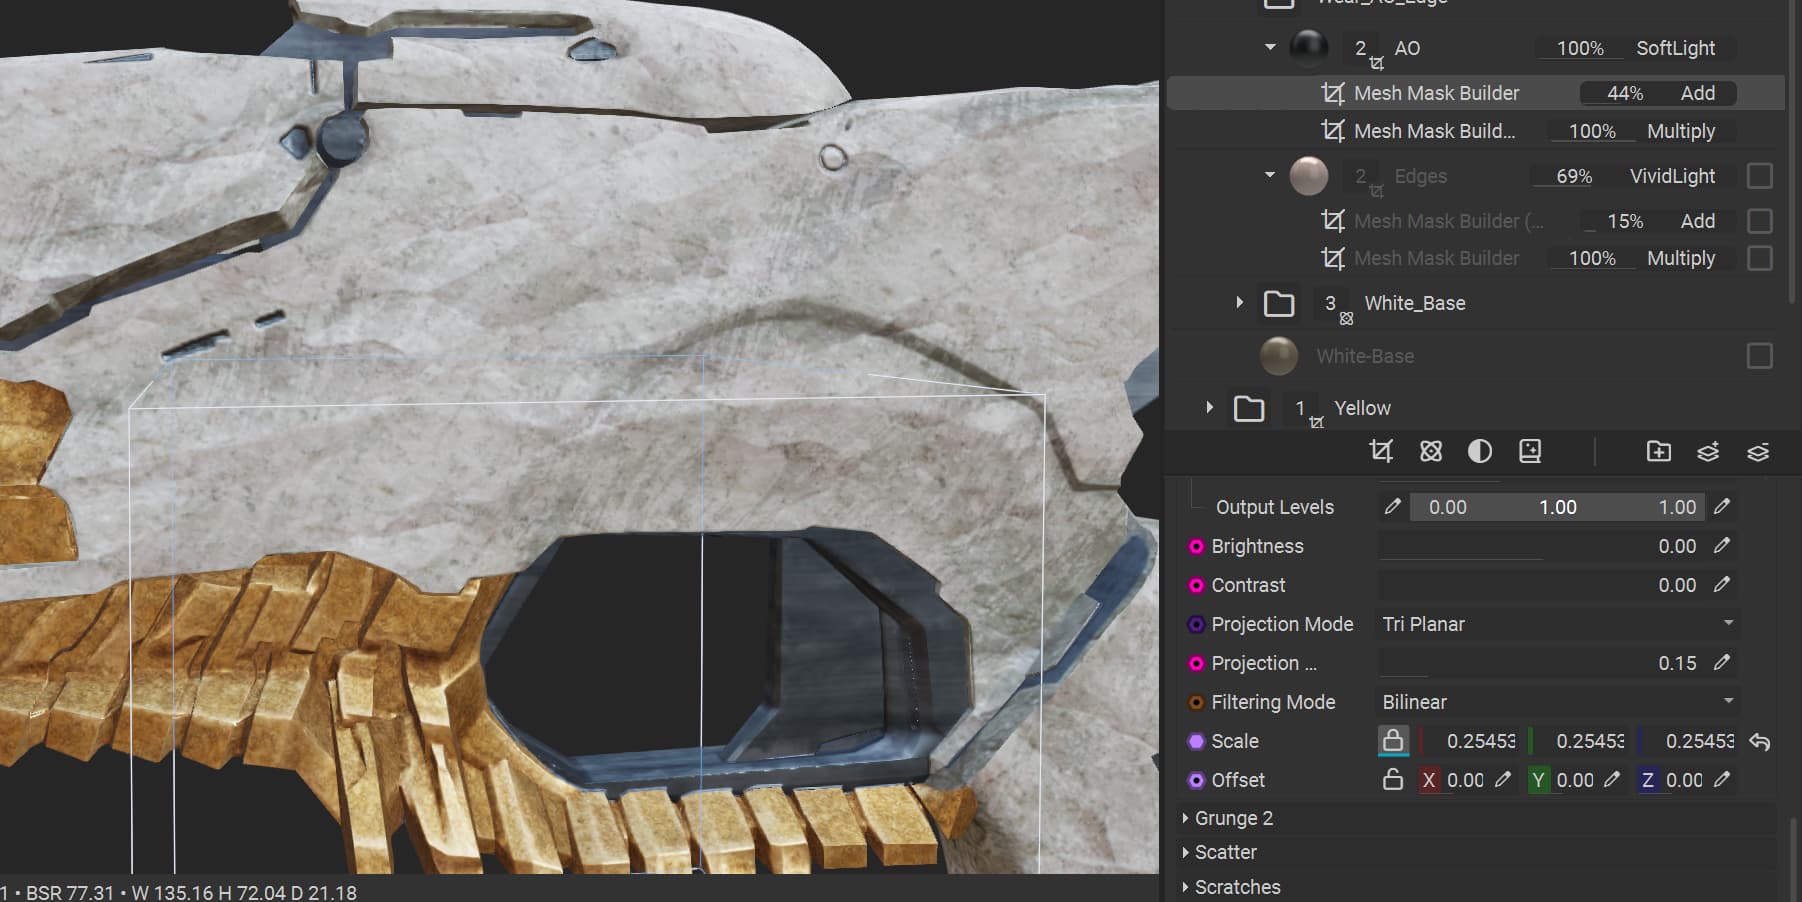Click the mesh mask crop icon in layer toolbar
Screen dimensions: 1802x902
coord(1381,452)
